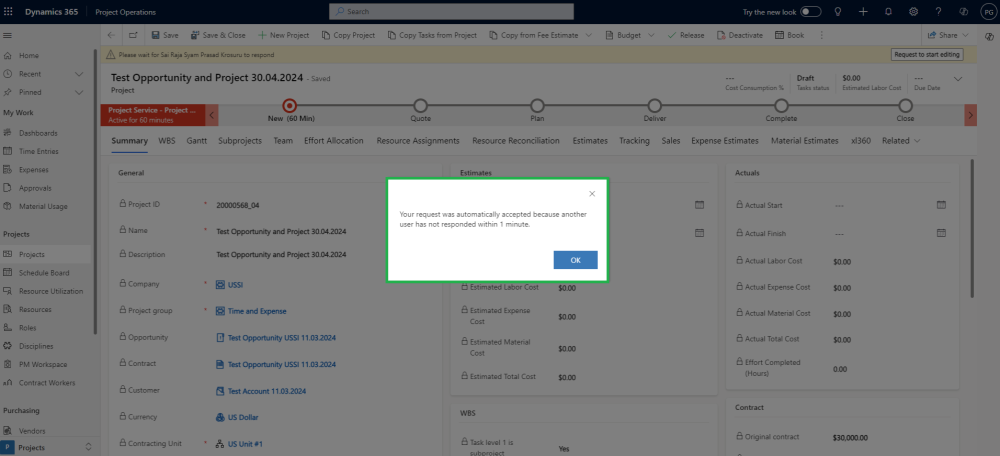Expand Recent in the sidebar
Viewport: 1000px width, 456px height.
coord(79,74)
